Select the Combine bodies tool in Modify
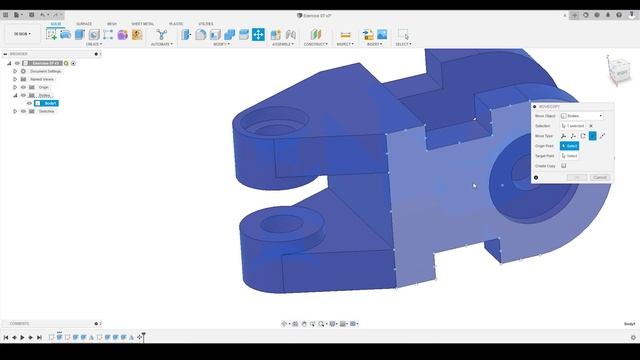 point(229,35)
